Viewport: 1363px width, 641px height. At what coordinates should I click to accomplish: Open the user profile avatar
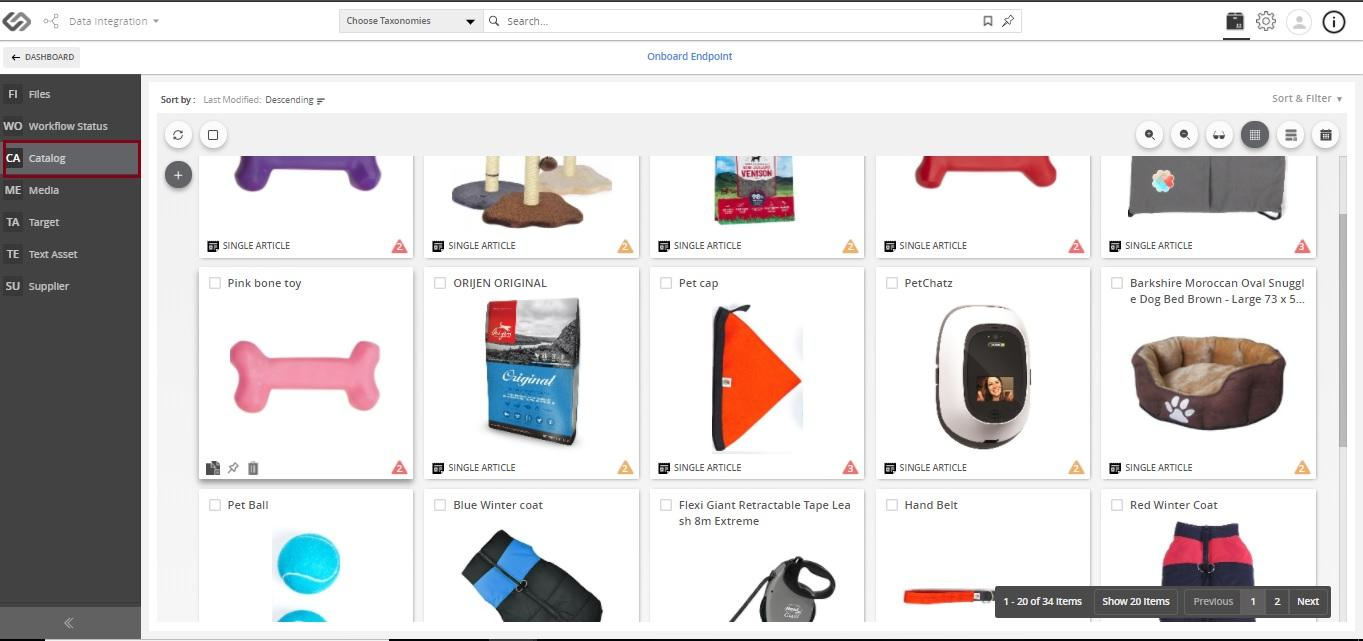(1299, 22)
